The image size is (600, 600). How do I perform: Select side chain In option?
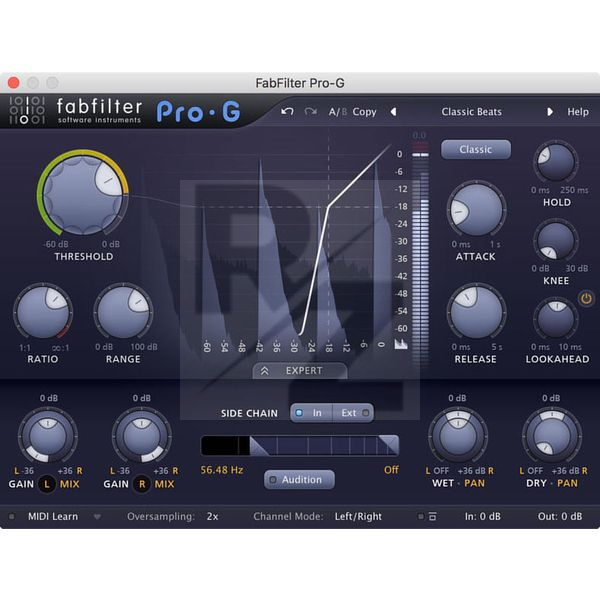coord(310,413)
